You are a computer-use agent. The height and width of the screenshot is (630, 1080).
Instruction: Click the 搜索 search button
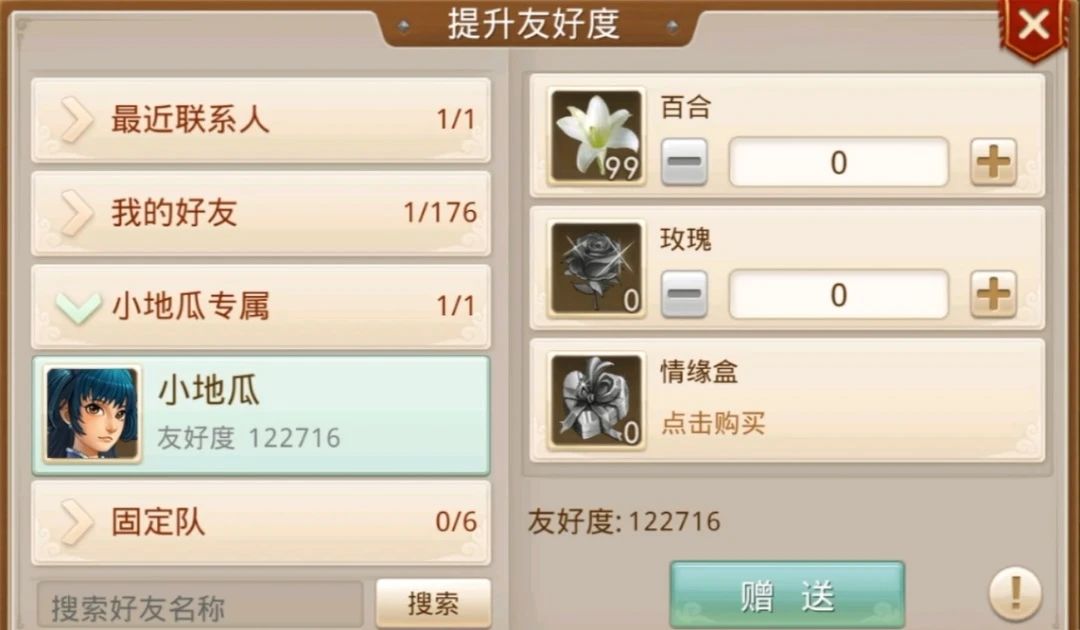[433, 603]
